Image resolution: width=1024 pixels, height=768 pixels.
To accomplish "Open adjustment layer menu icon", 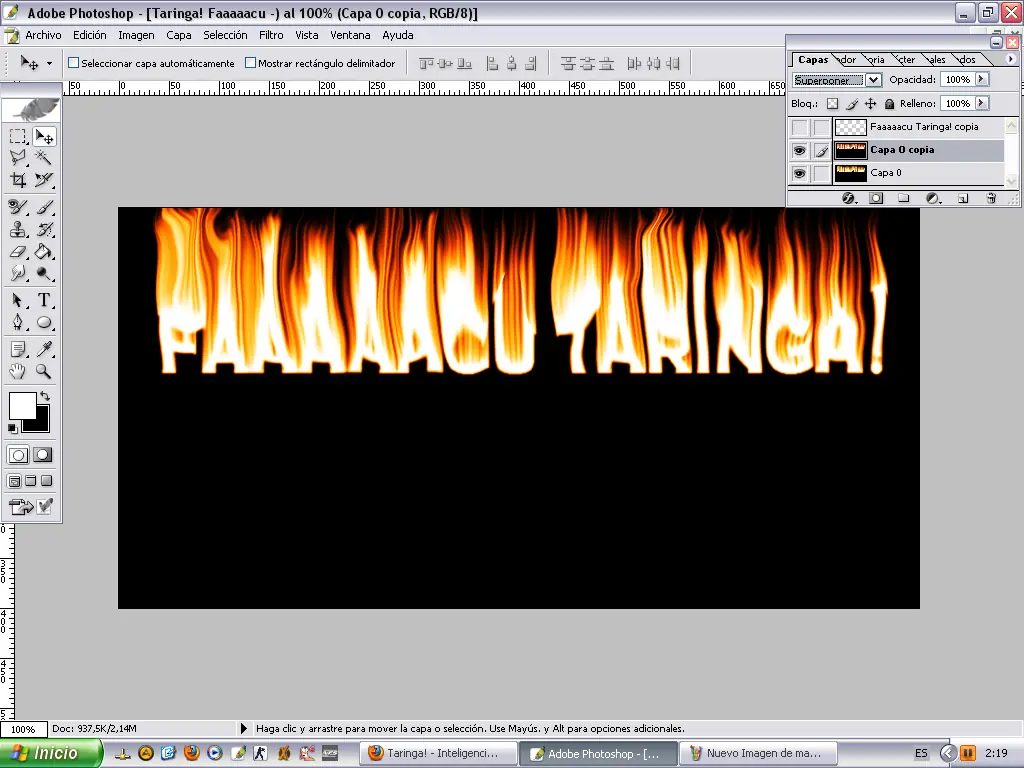I will click(x=933, y=198).
